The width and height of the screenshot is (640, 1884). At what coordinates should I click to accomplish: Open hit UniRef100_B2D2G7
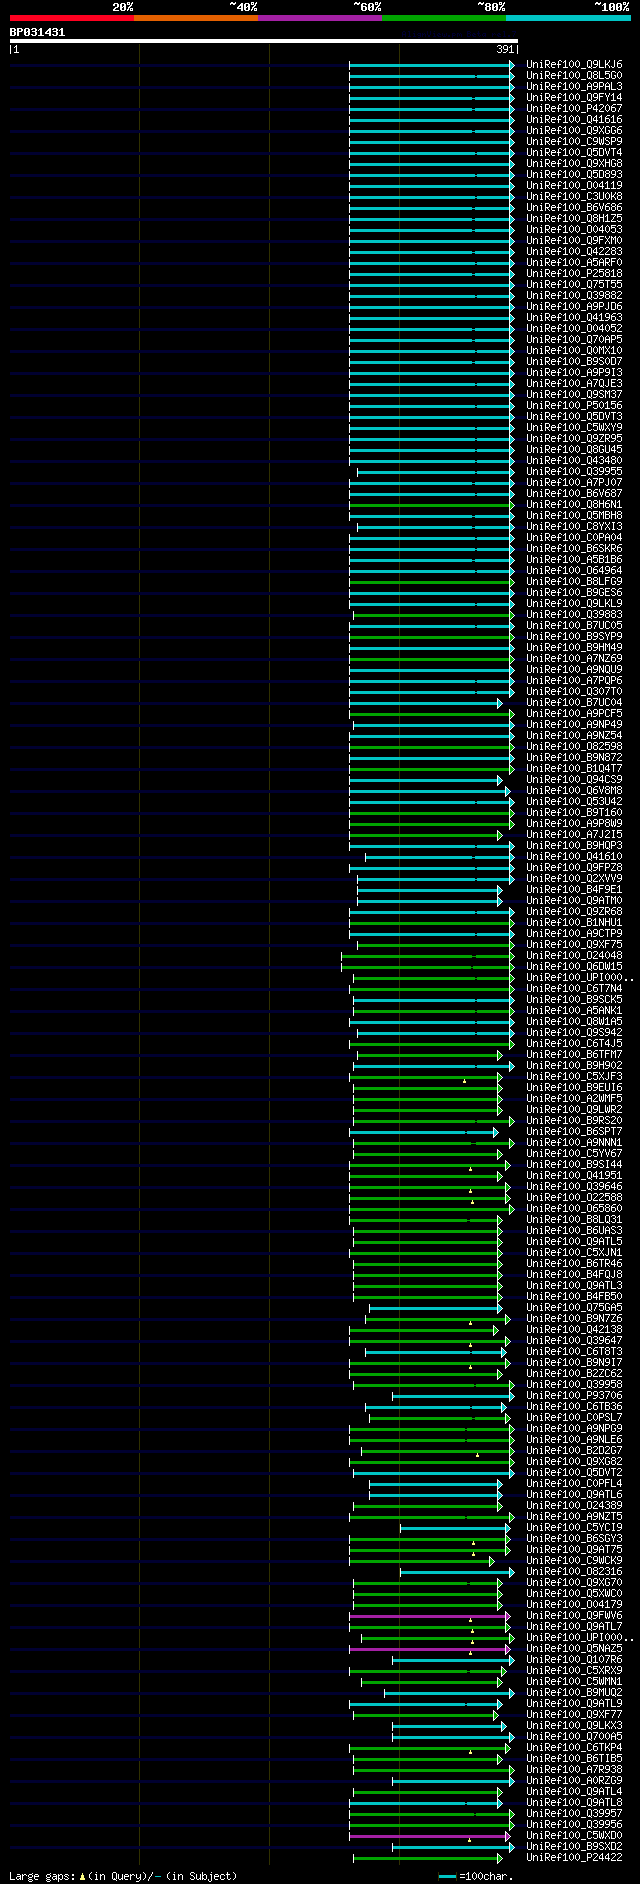click(574, 1450)
